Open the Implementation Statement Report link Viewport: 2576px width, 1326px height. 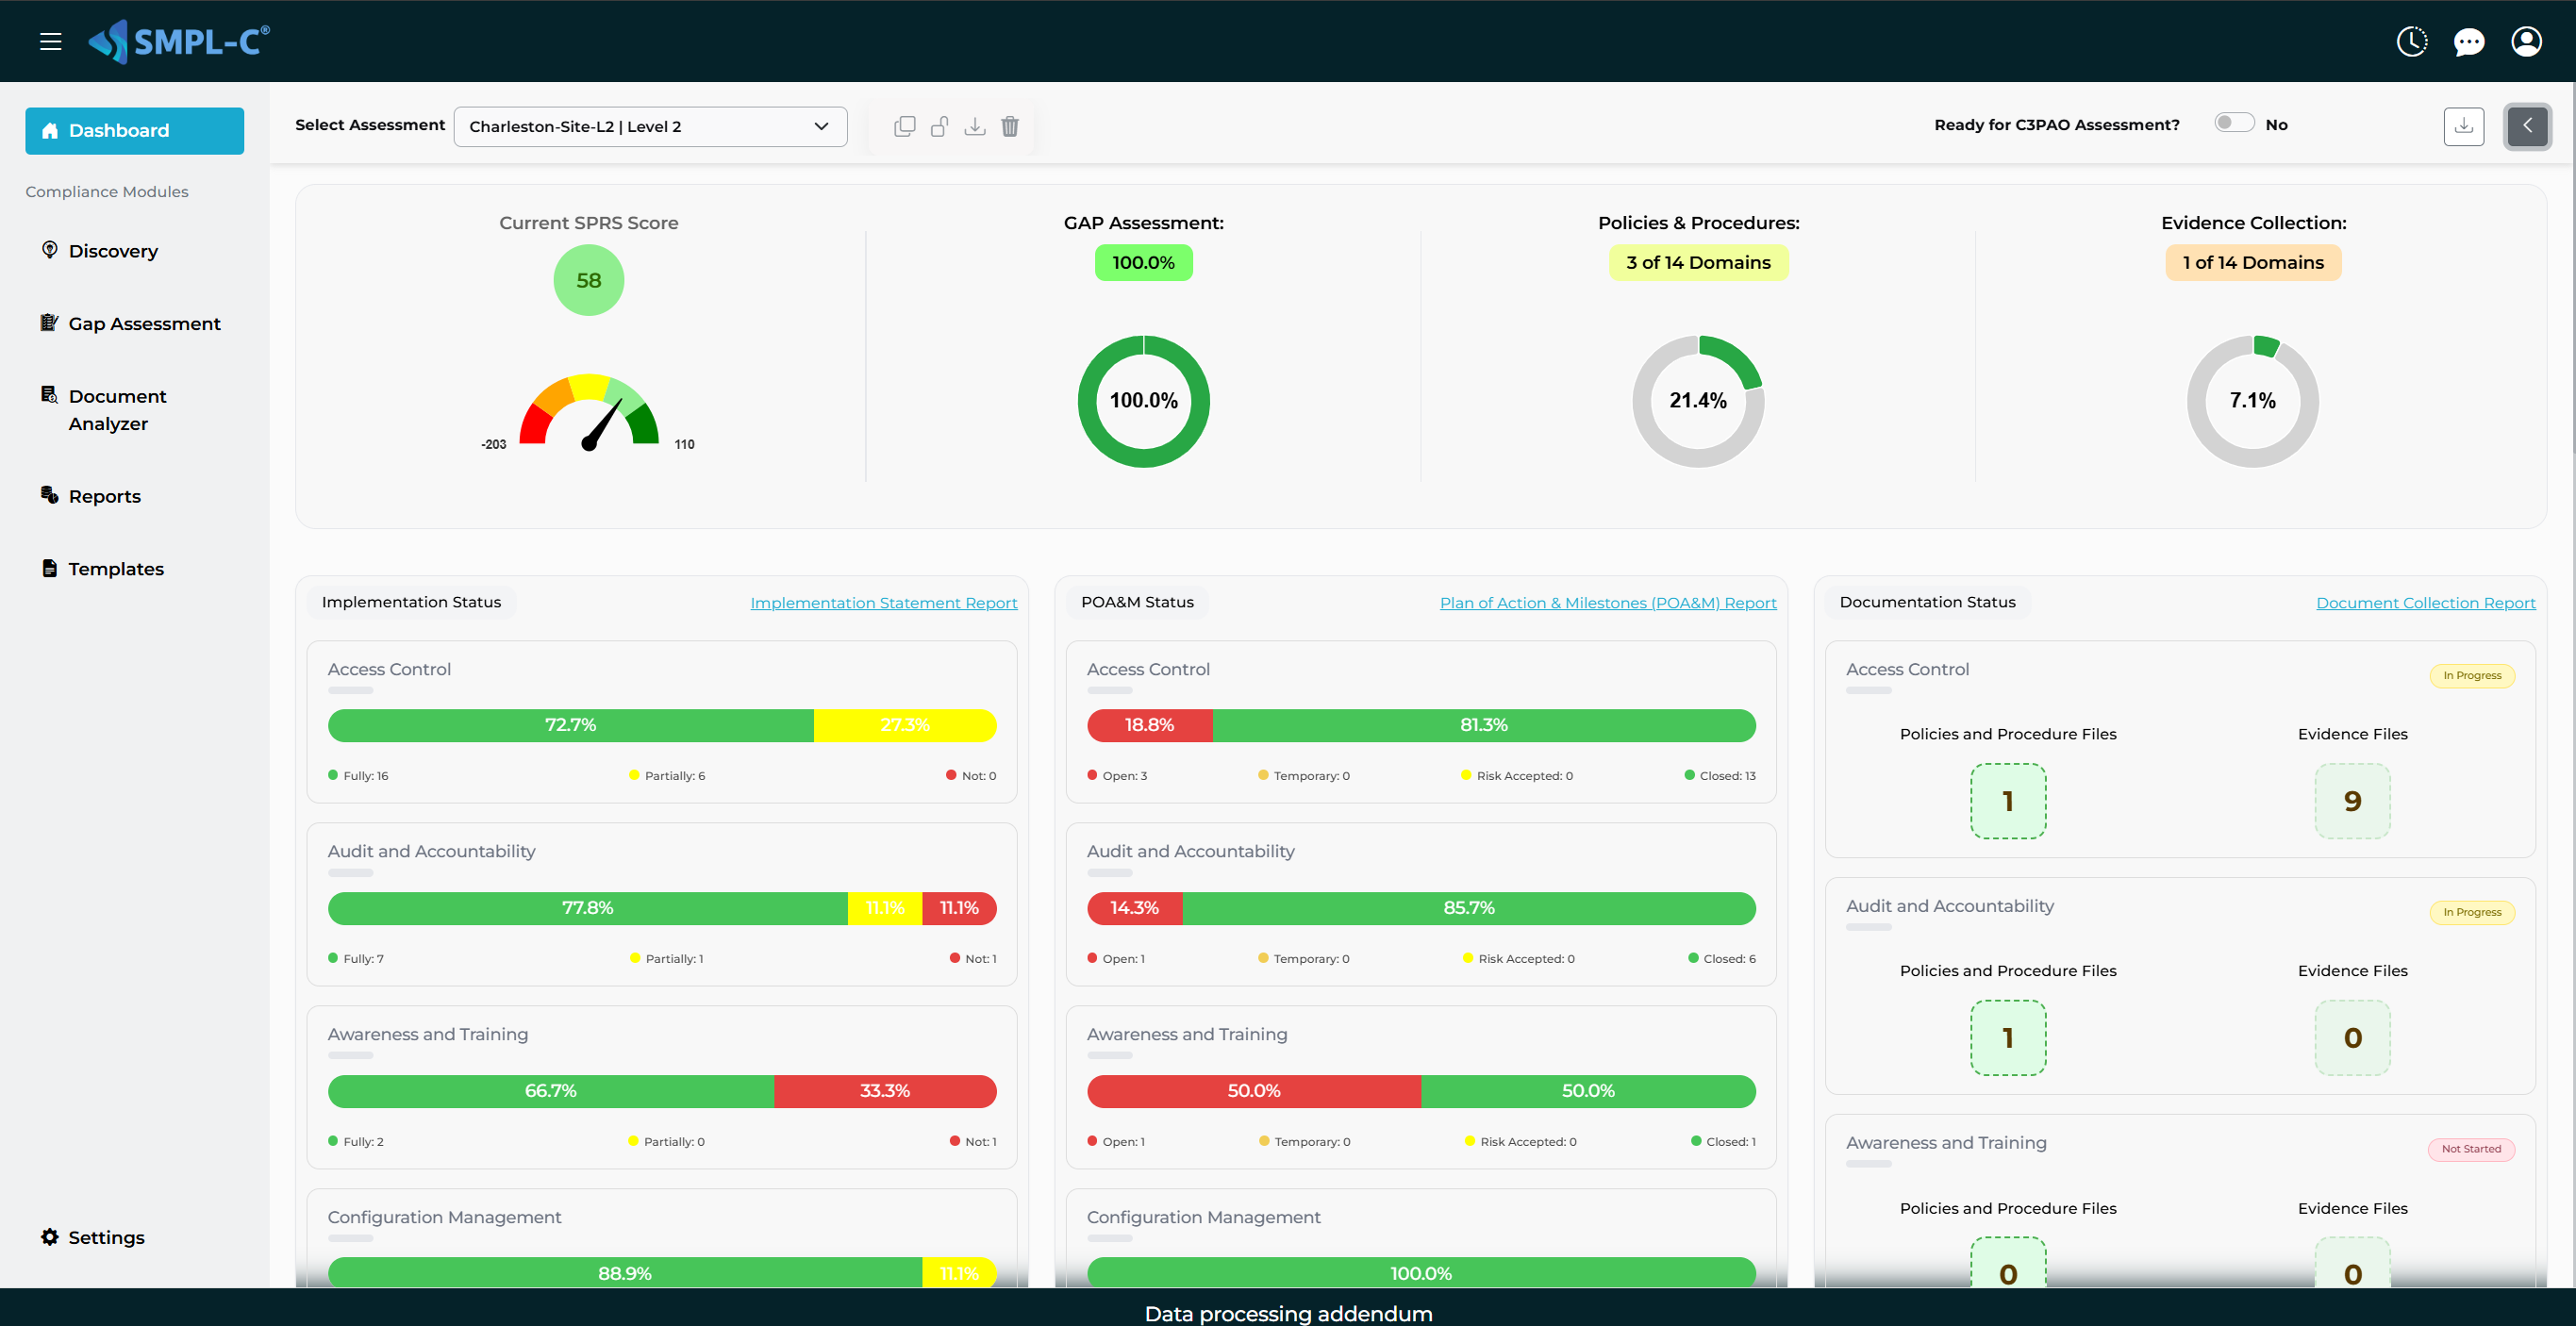[883, 603]
